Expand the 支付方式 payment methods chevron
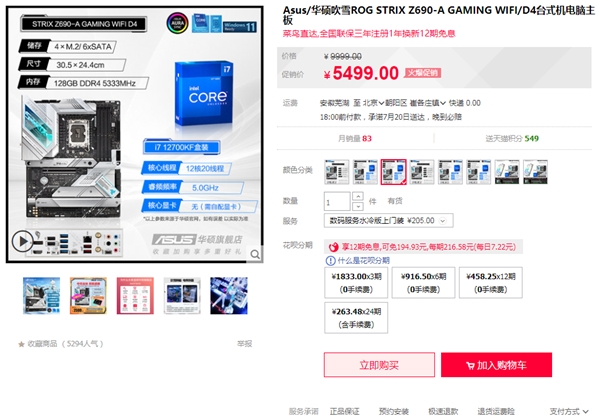 585,411
